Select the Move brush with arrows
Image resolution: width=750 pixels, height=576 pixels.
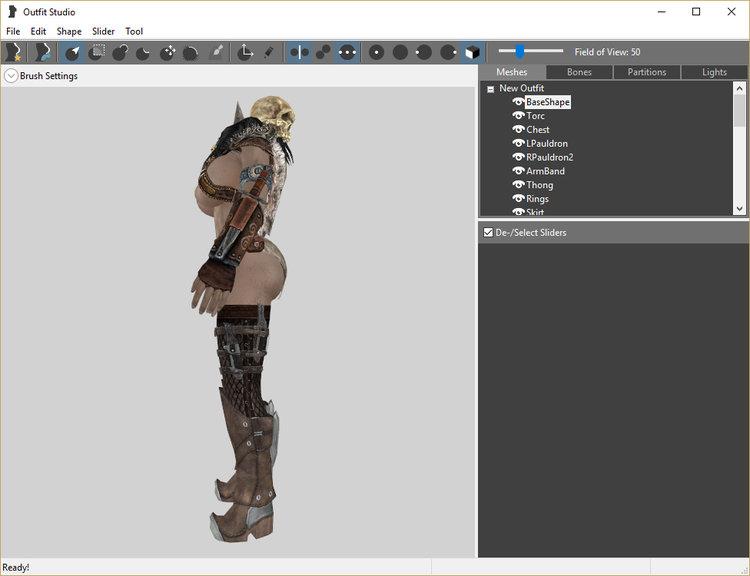(x=167, y=52)
